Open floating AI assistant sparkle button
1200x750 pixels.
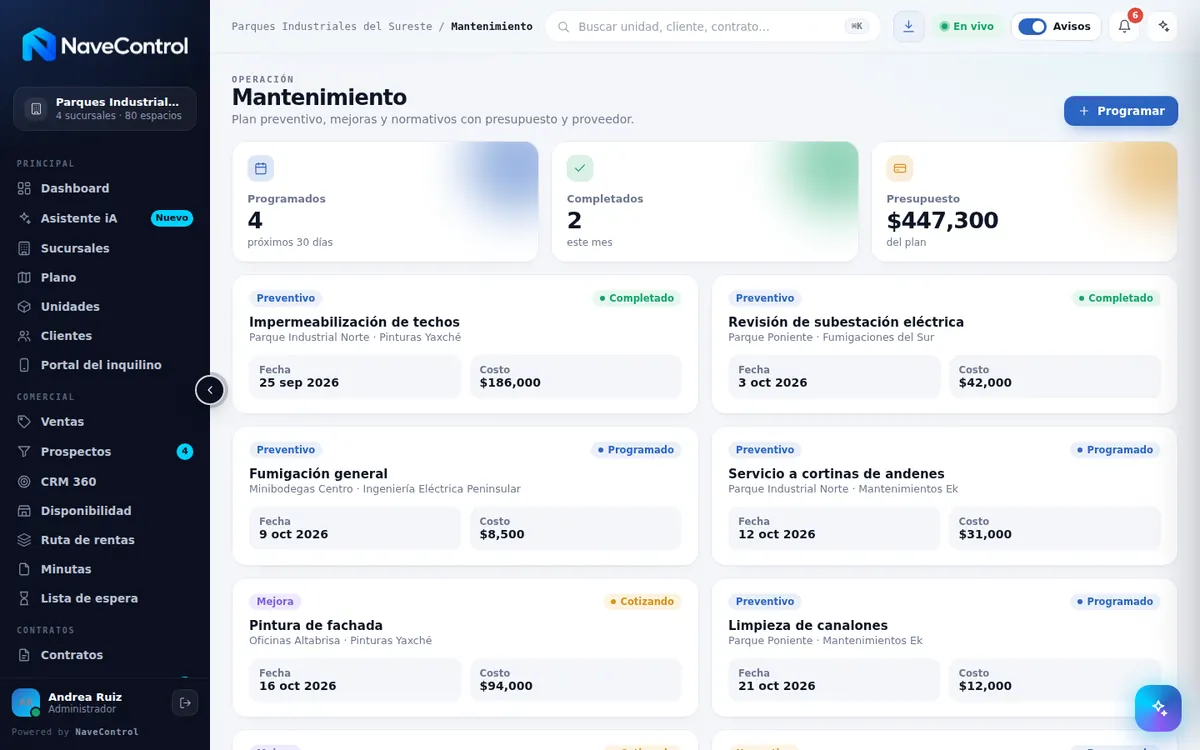point(1159,708)
